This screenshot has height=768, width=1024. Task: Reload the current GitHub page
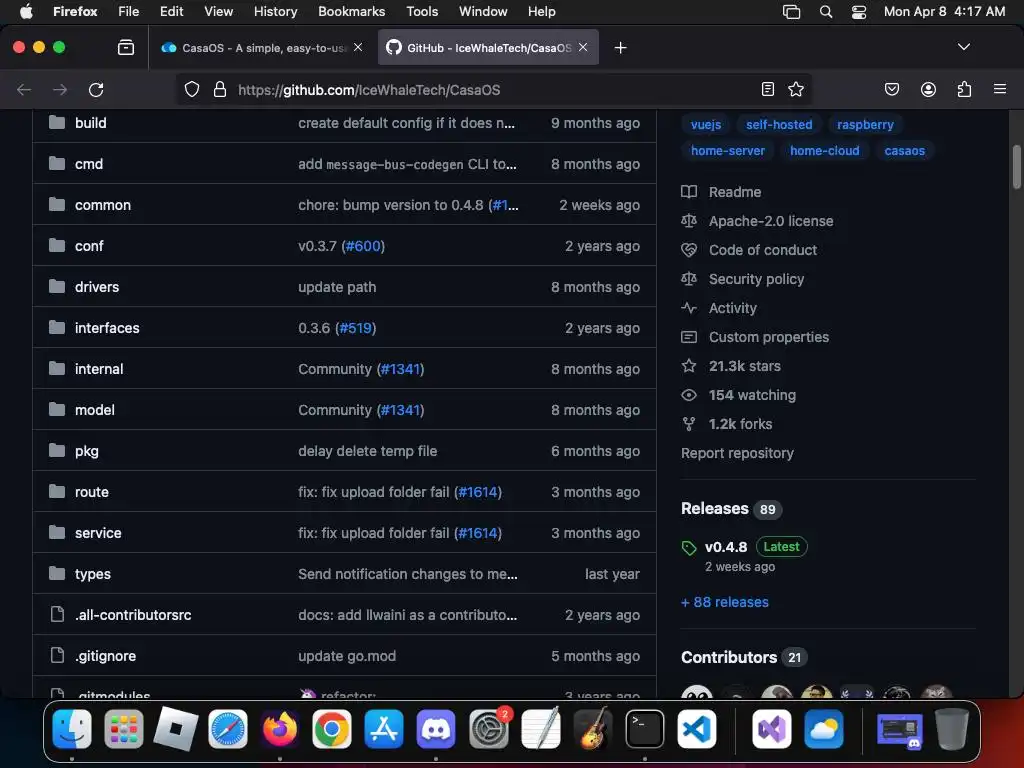(96, 89)
